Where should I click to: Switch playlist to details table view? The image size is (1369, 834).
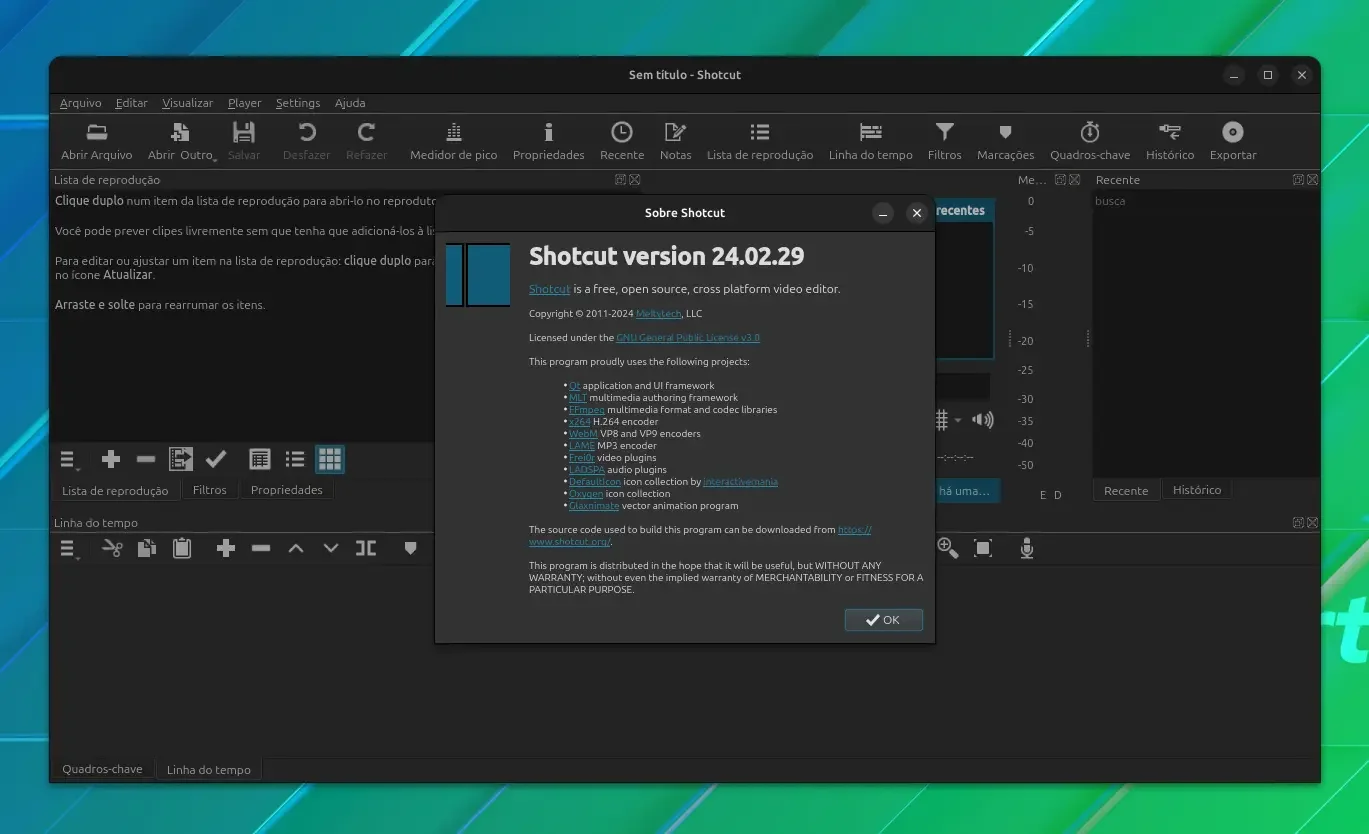pyautogui.click(x=260, y=459)
